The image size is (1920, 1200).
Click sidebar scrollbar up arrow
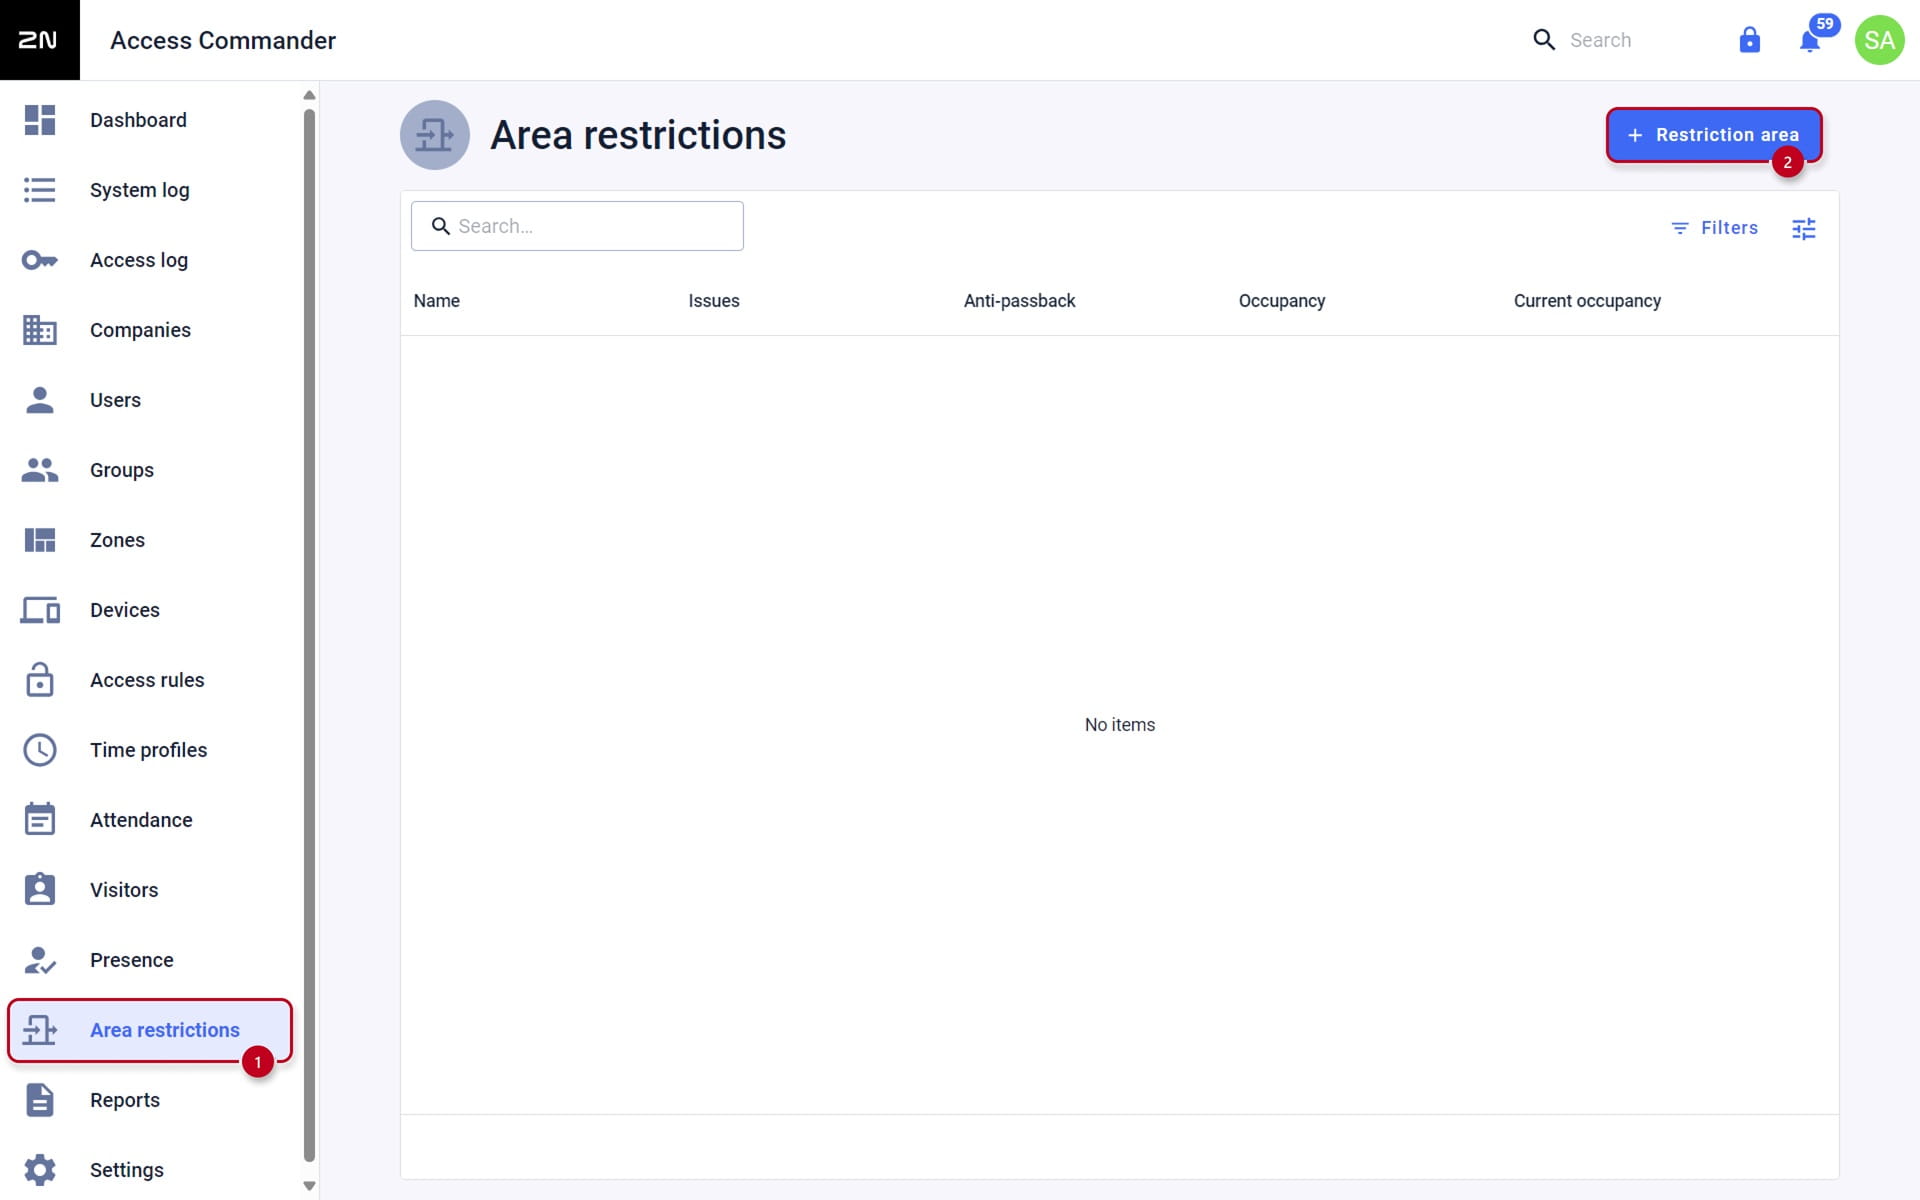pyautogui.click(x=309, y=95)
